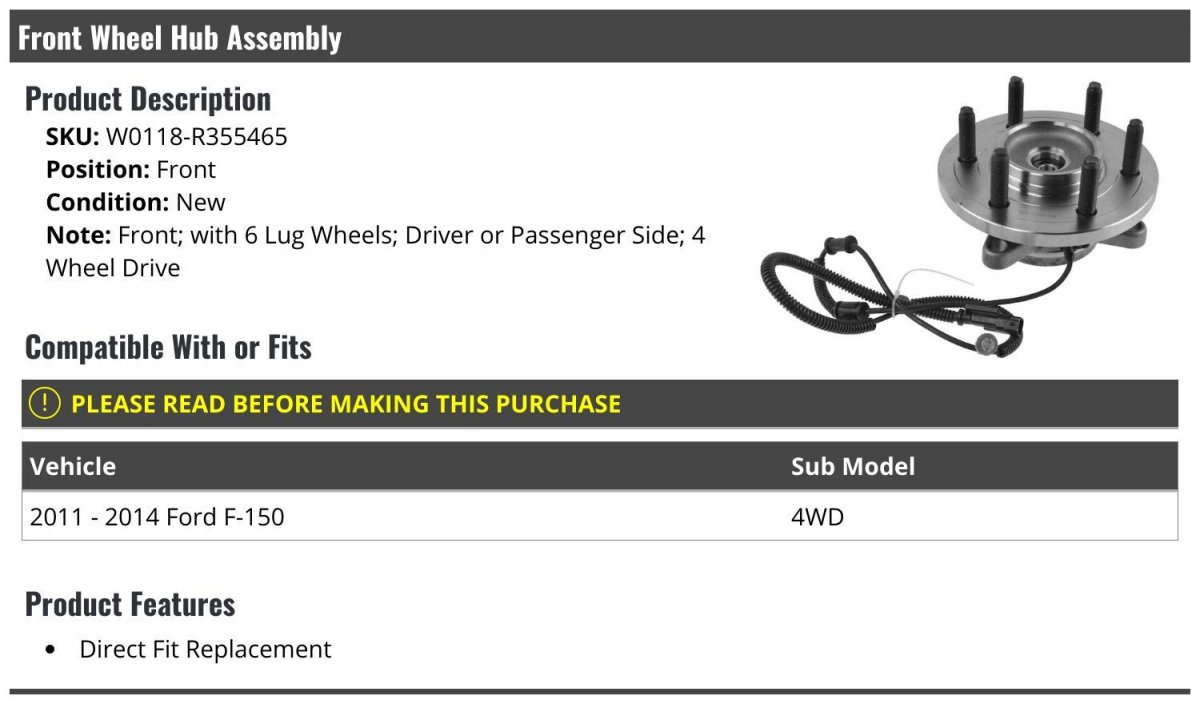Click the bold SKU label
The width and height of the screenshot is (1200, 704).
pos(72,137)
